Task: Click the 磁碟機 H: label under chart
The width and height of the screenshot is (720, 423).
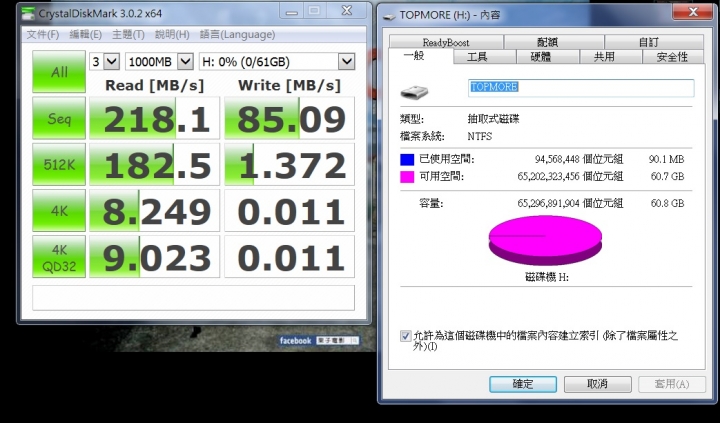Action: [x=546, y=277]
